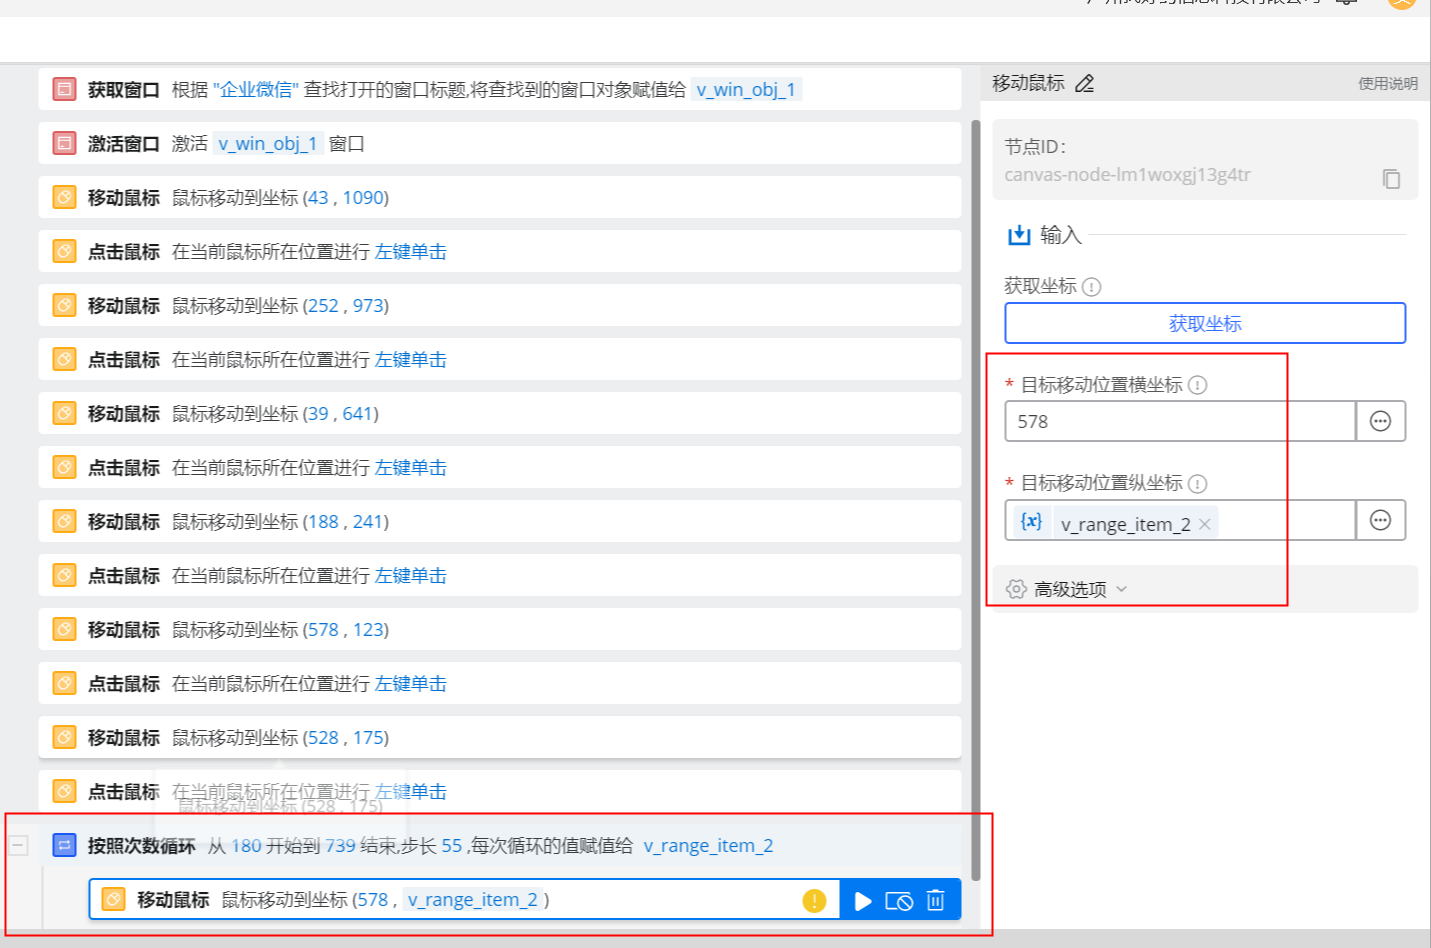
Task: Click v_range_item_2 variable in loop row
Action: coord(708,845)
